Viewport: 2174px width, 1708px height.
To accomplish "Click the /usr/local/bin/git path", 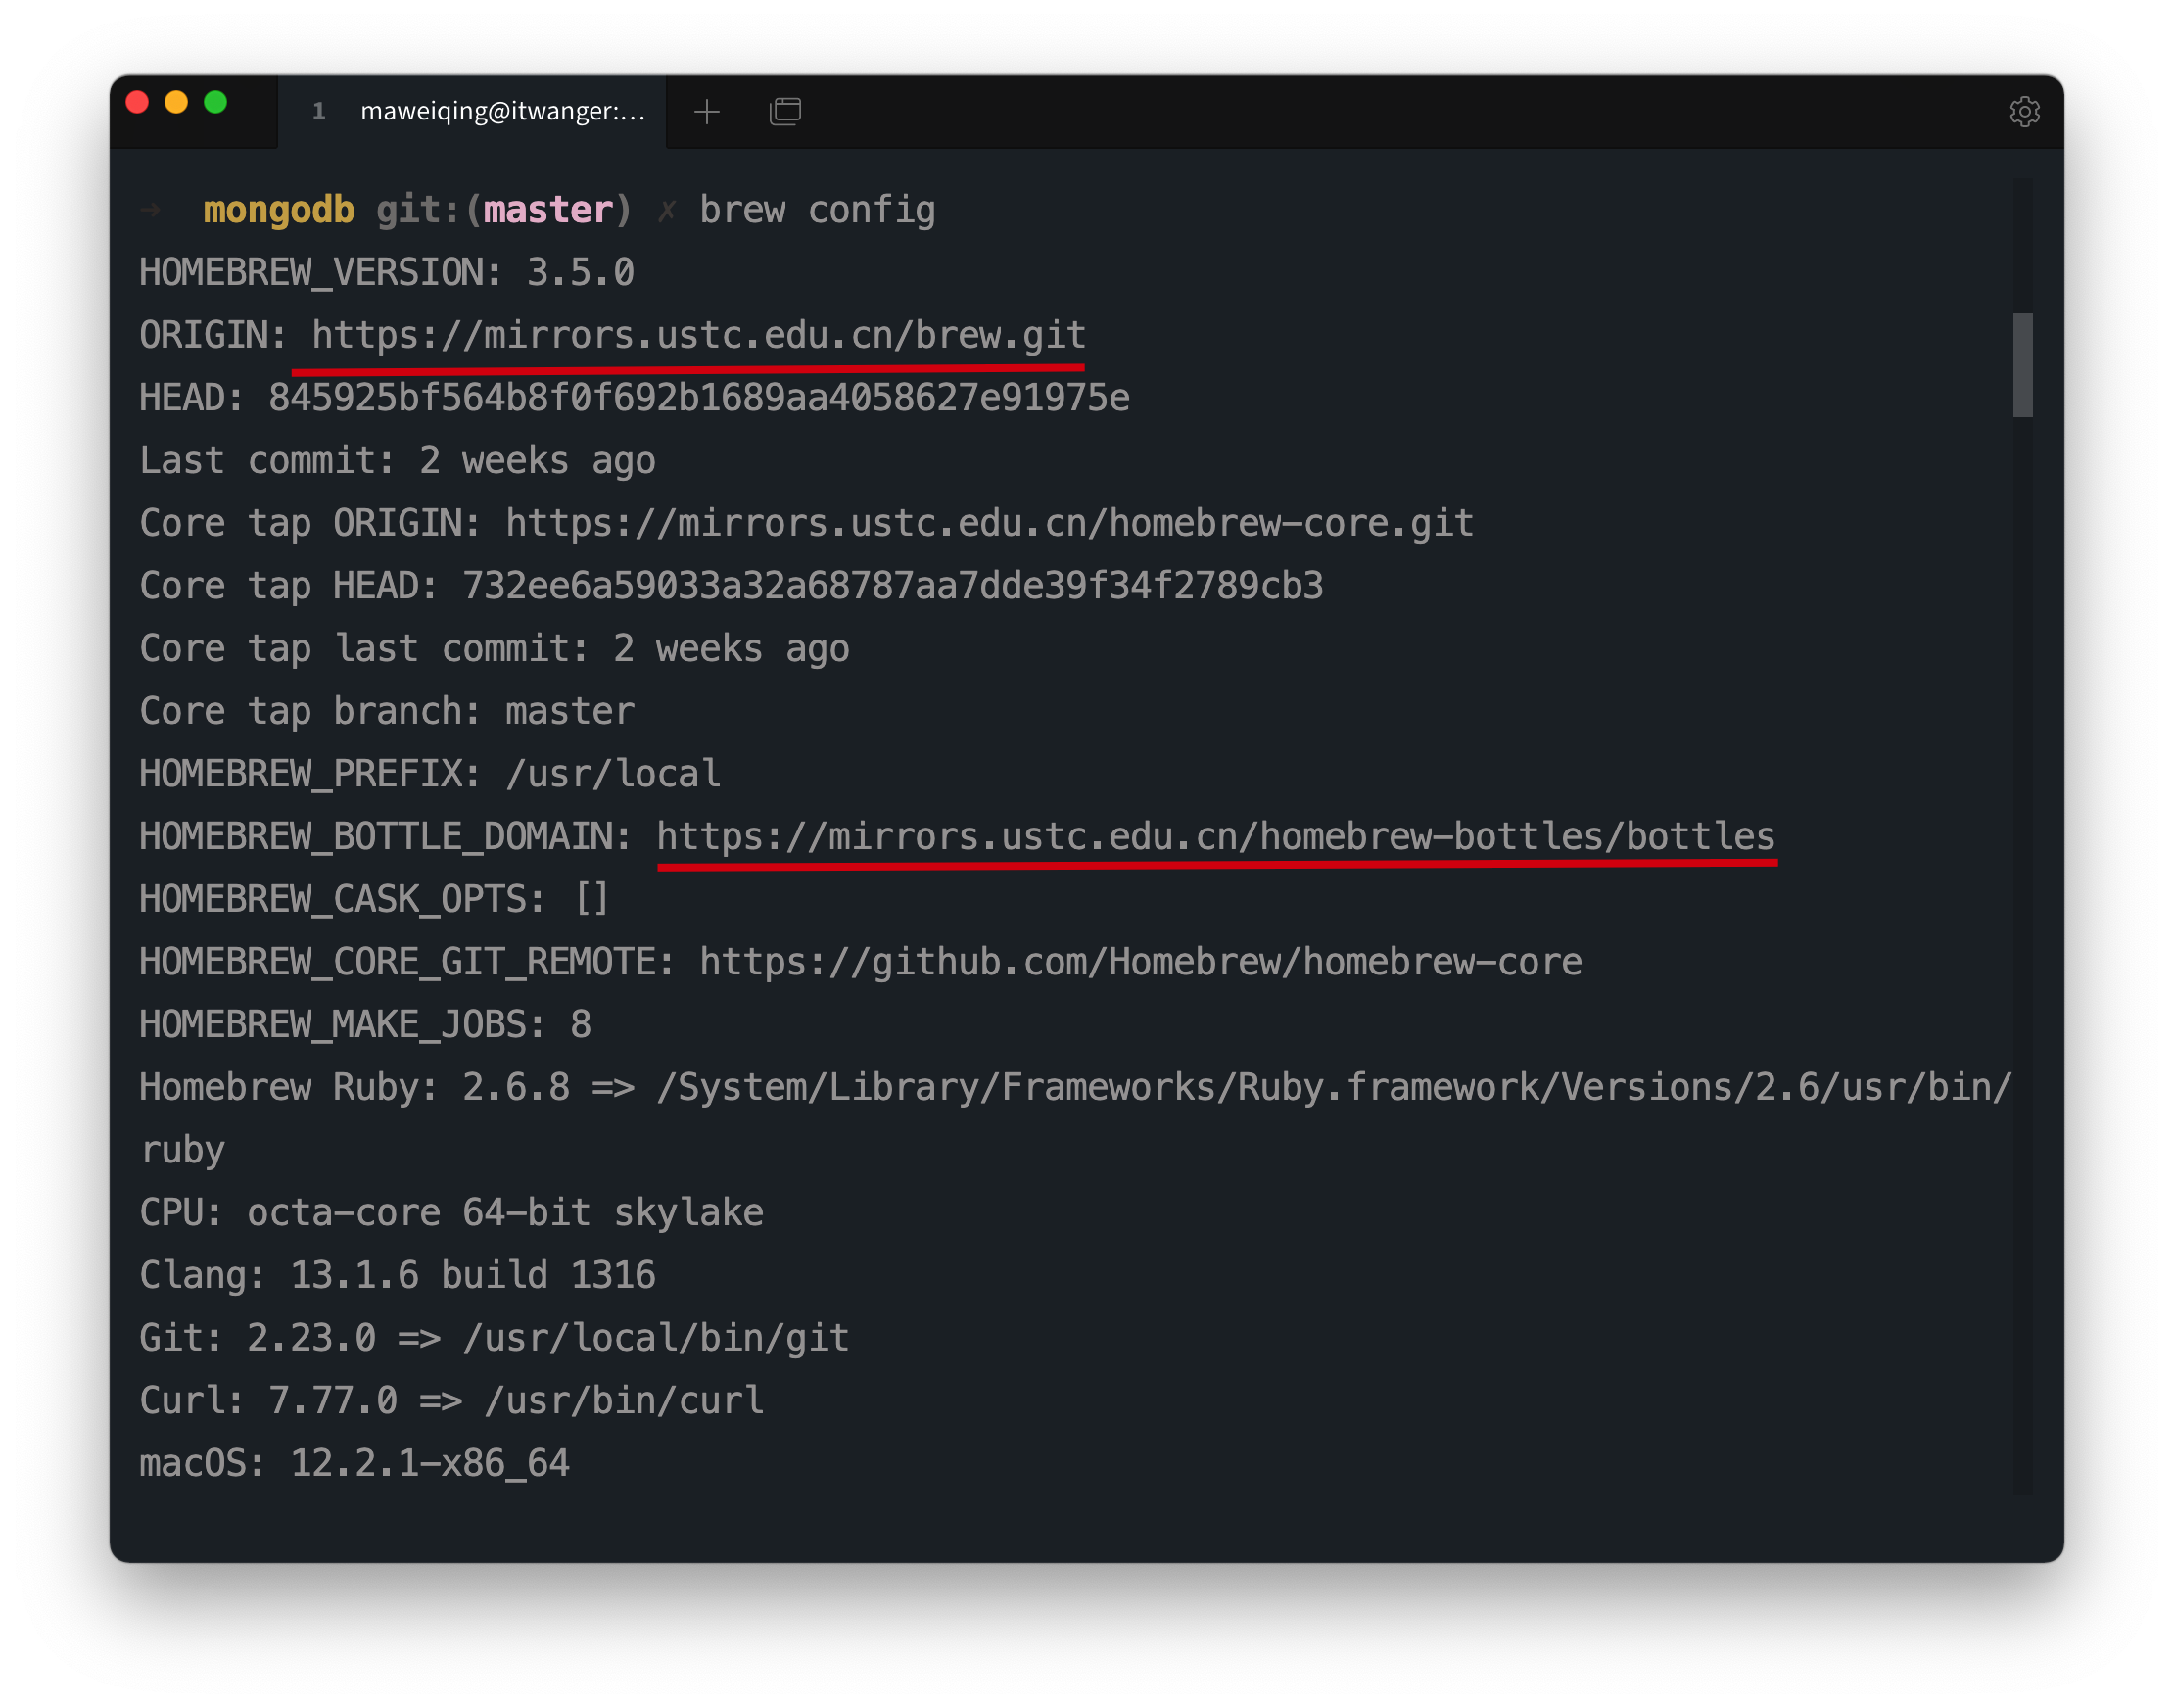I will 656,1337.
